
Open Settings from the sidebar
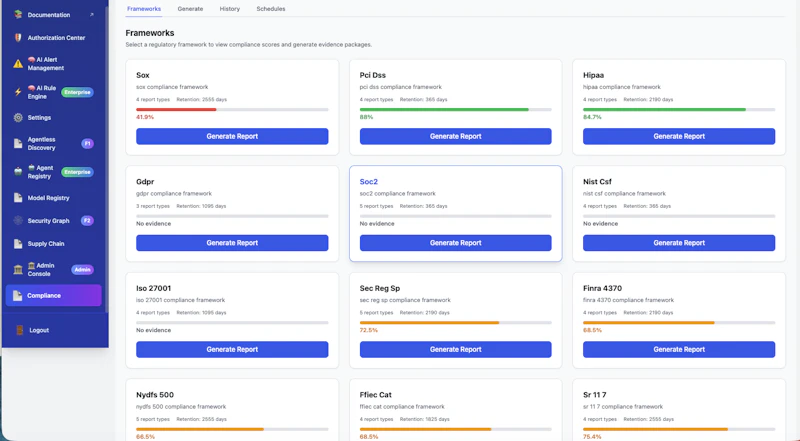54,117
